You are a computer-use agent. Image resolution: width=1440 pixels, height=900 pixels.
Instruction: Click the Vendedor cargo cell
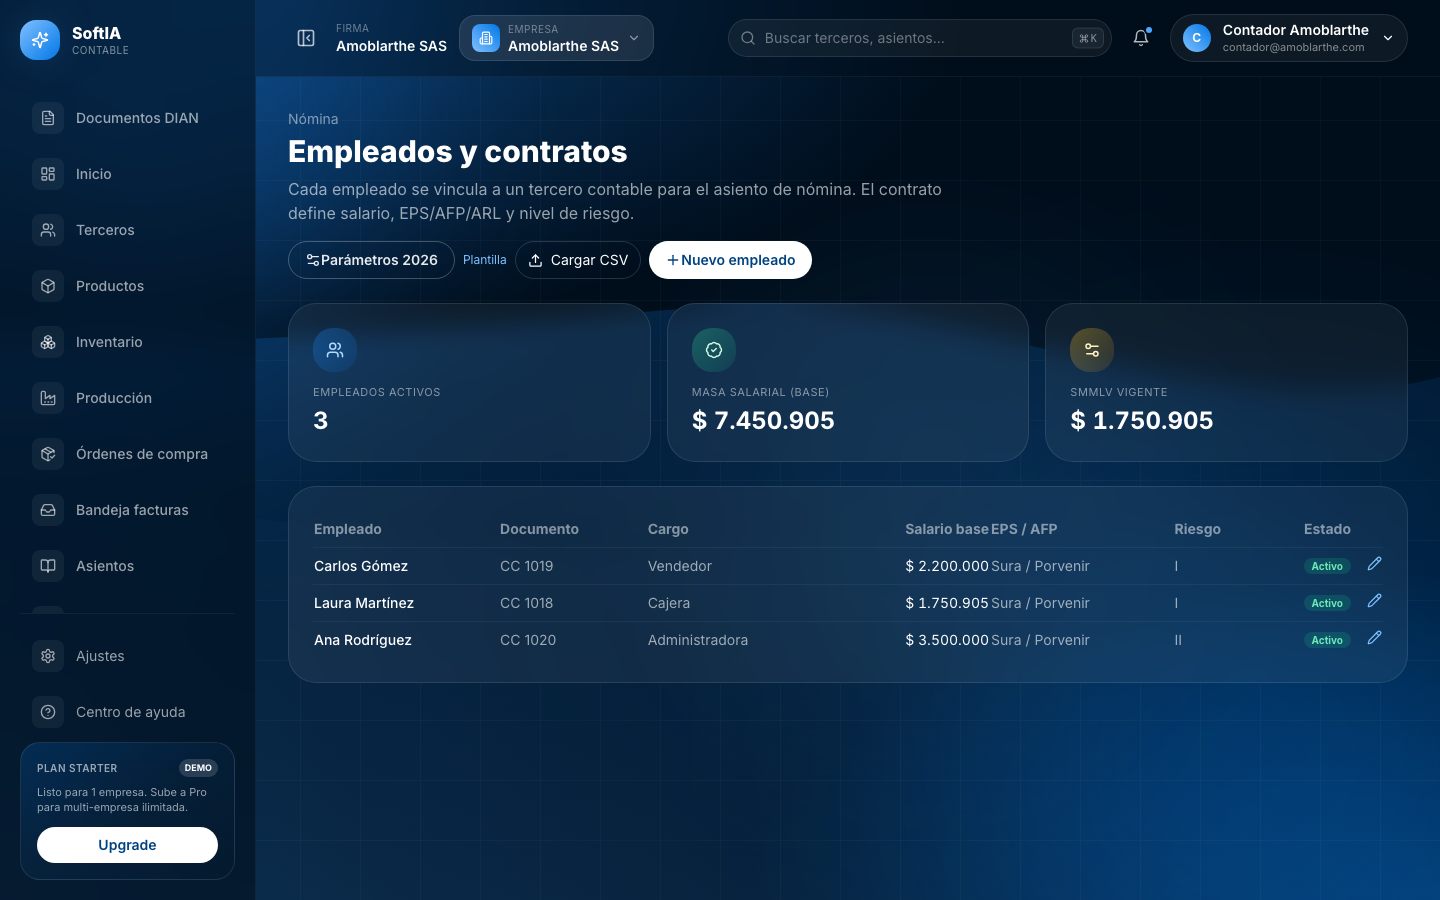680,566
